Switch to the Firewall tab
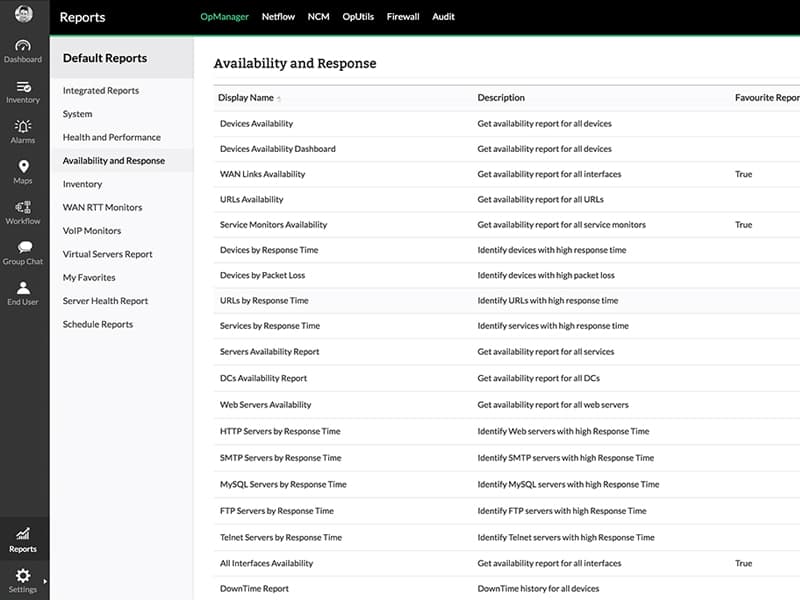Viewport: 800px width, 600px height. (x=403, y=17)
